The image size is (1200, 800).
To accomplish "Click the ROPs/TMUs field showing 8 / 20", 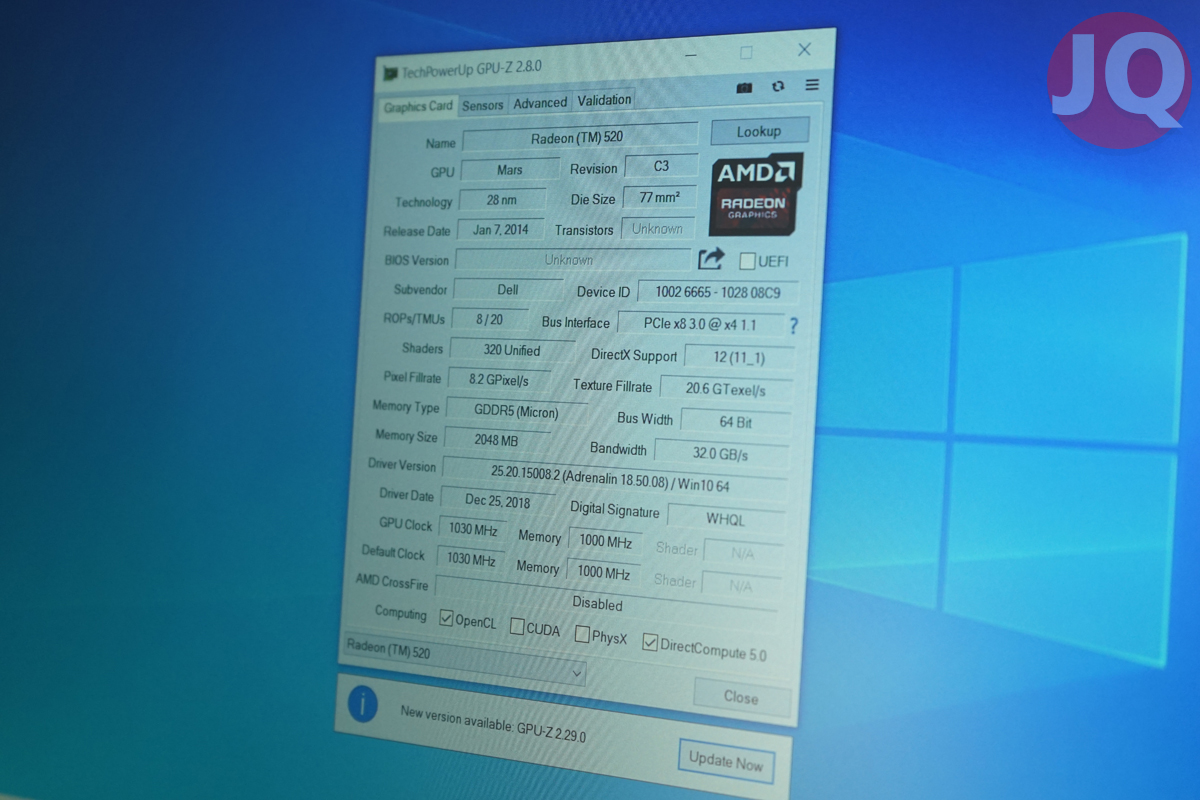I will click(x=490, y=320).
